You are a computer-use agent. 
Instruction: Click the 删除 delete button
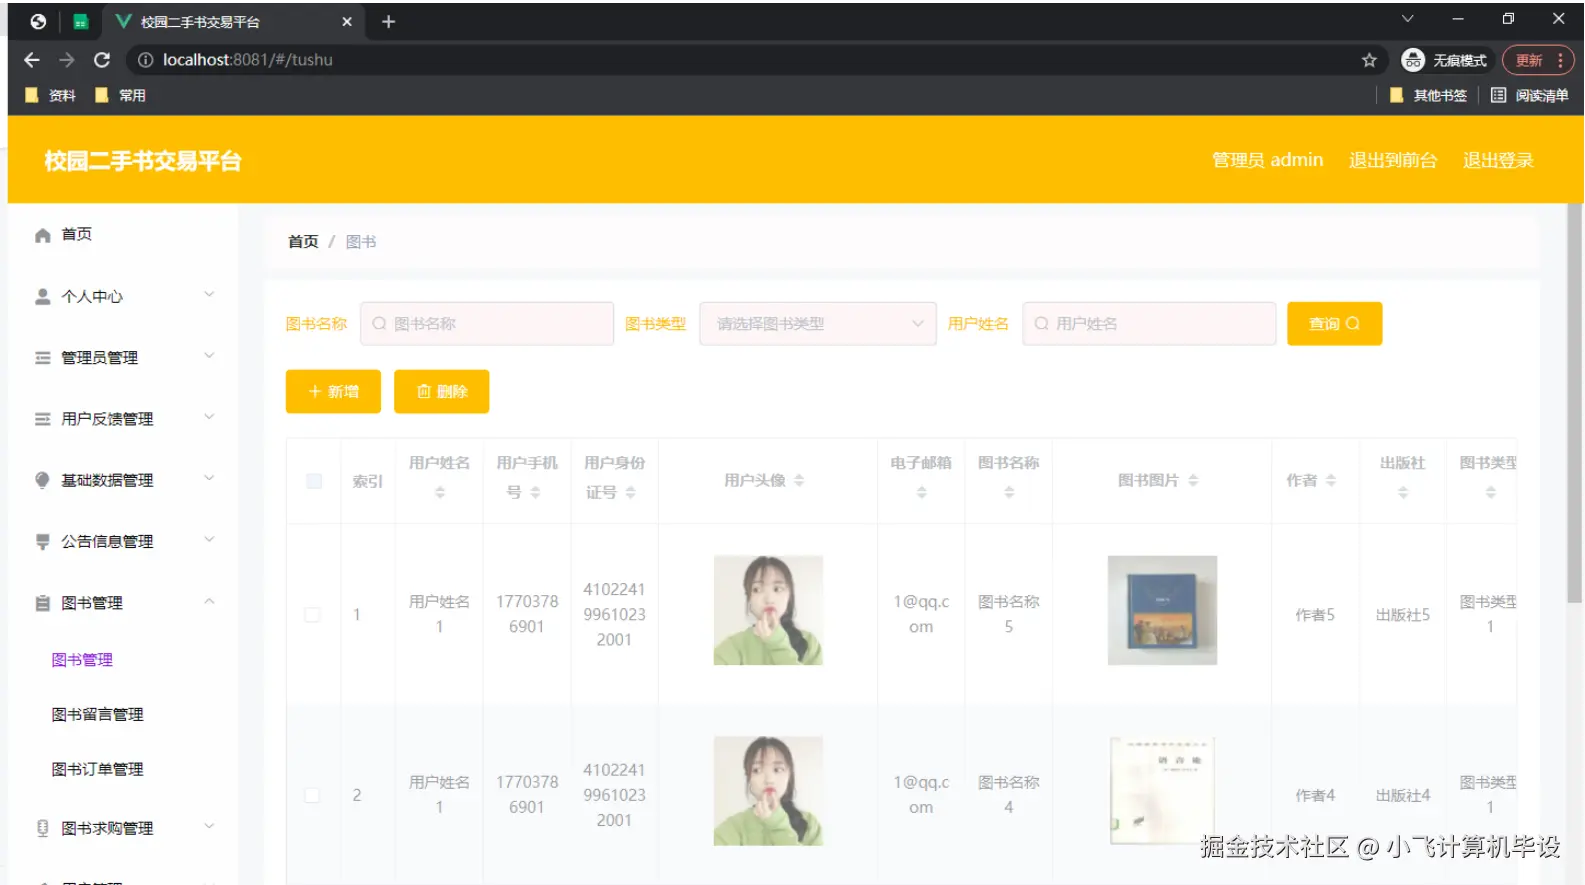click(x=441, y=391)
